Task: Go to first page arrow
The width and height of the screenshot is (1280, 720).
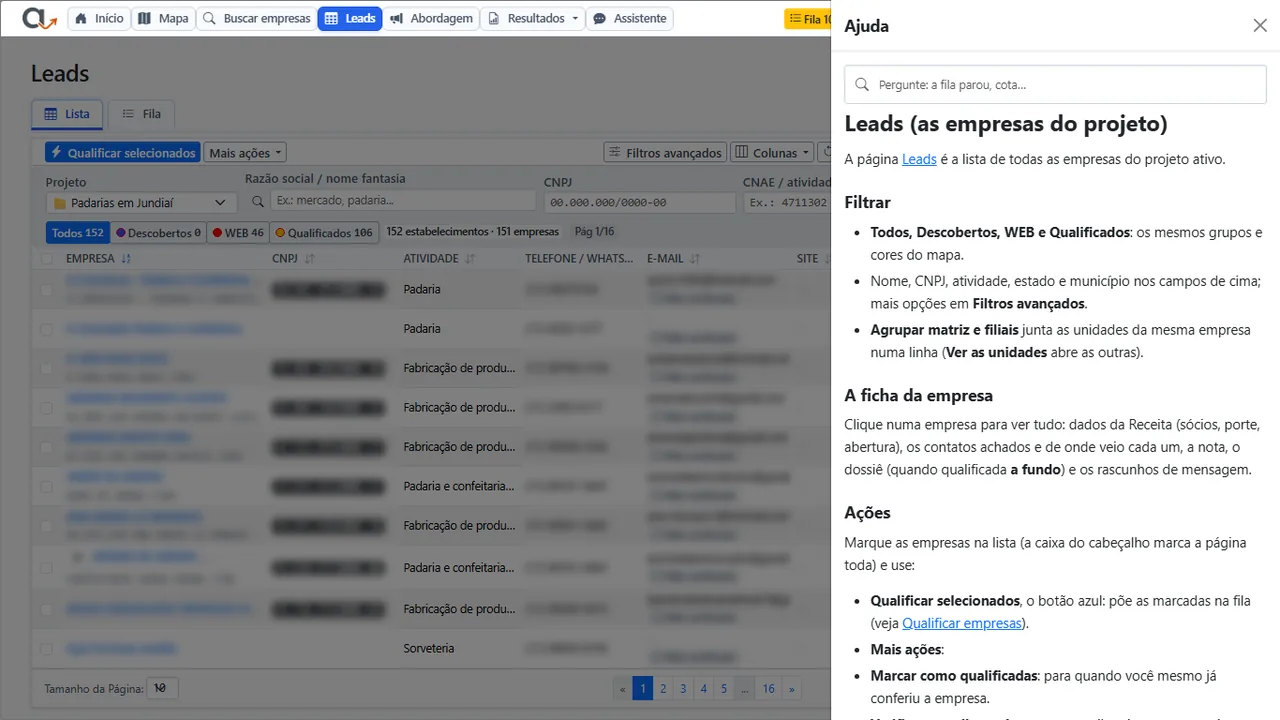Action: [x=622, y=688]
